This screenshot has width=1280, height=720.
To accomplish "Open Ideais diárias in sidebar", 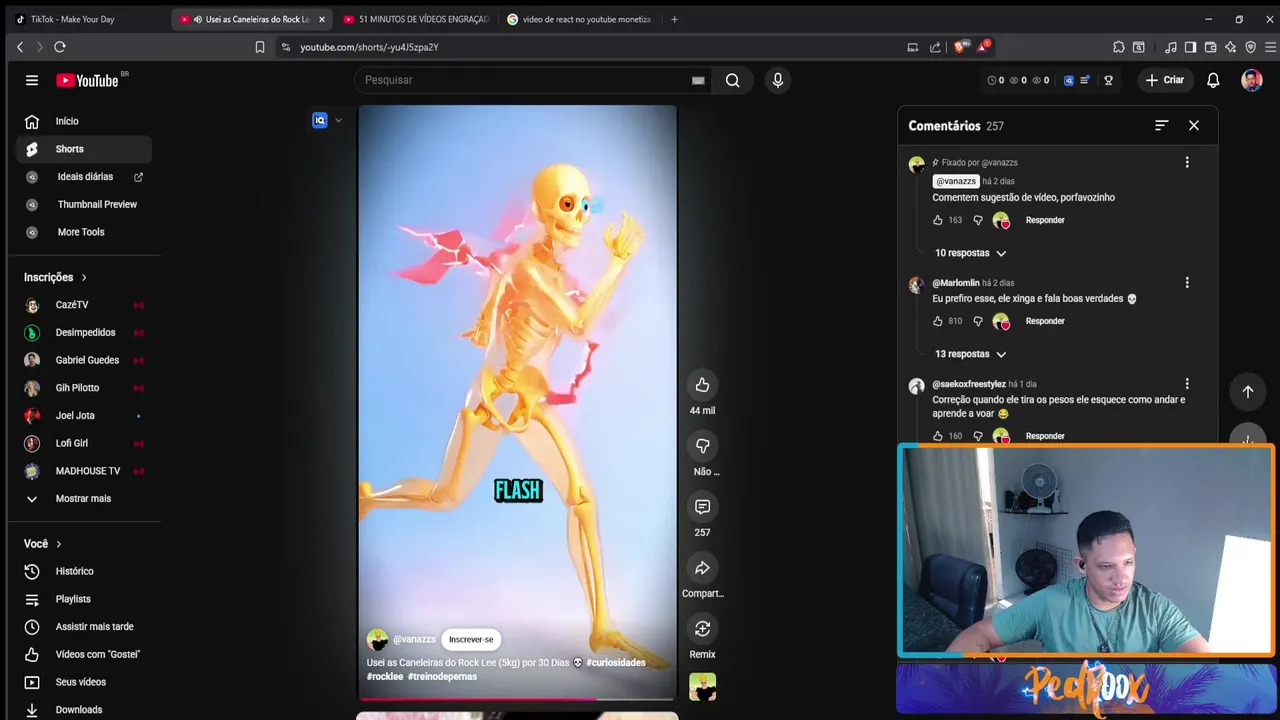I will pyautogui.click(x=84, y=177).
